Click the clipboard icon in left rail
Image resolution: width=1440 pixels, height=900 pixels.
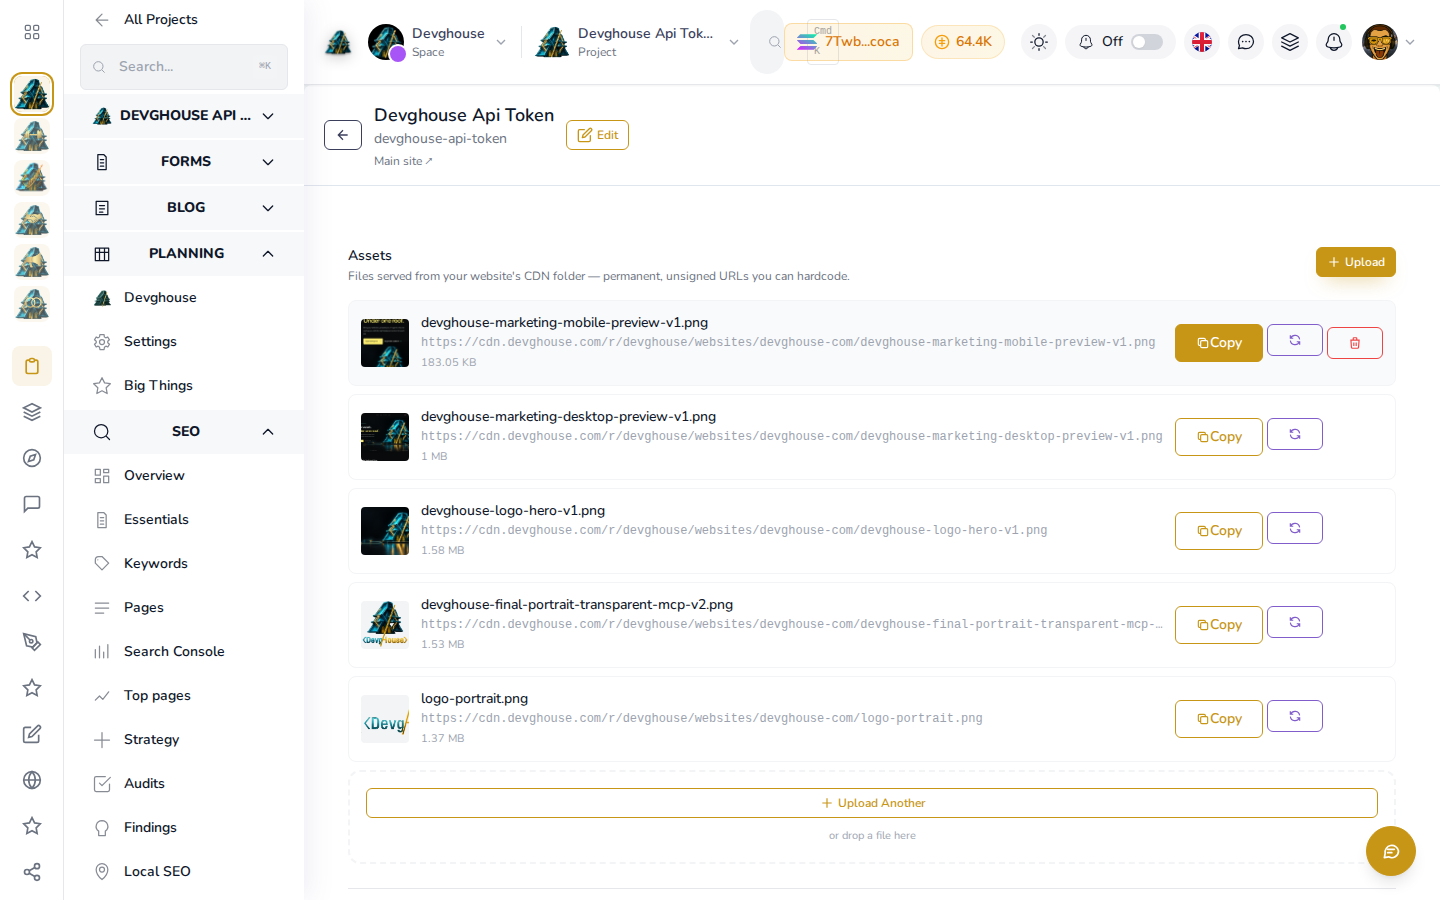tap(32, 366)
